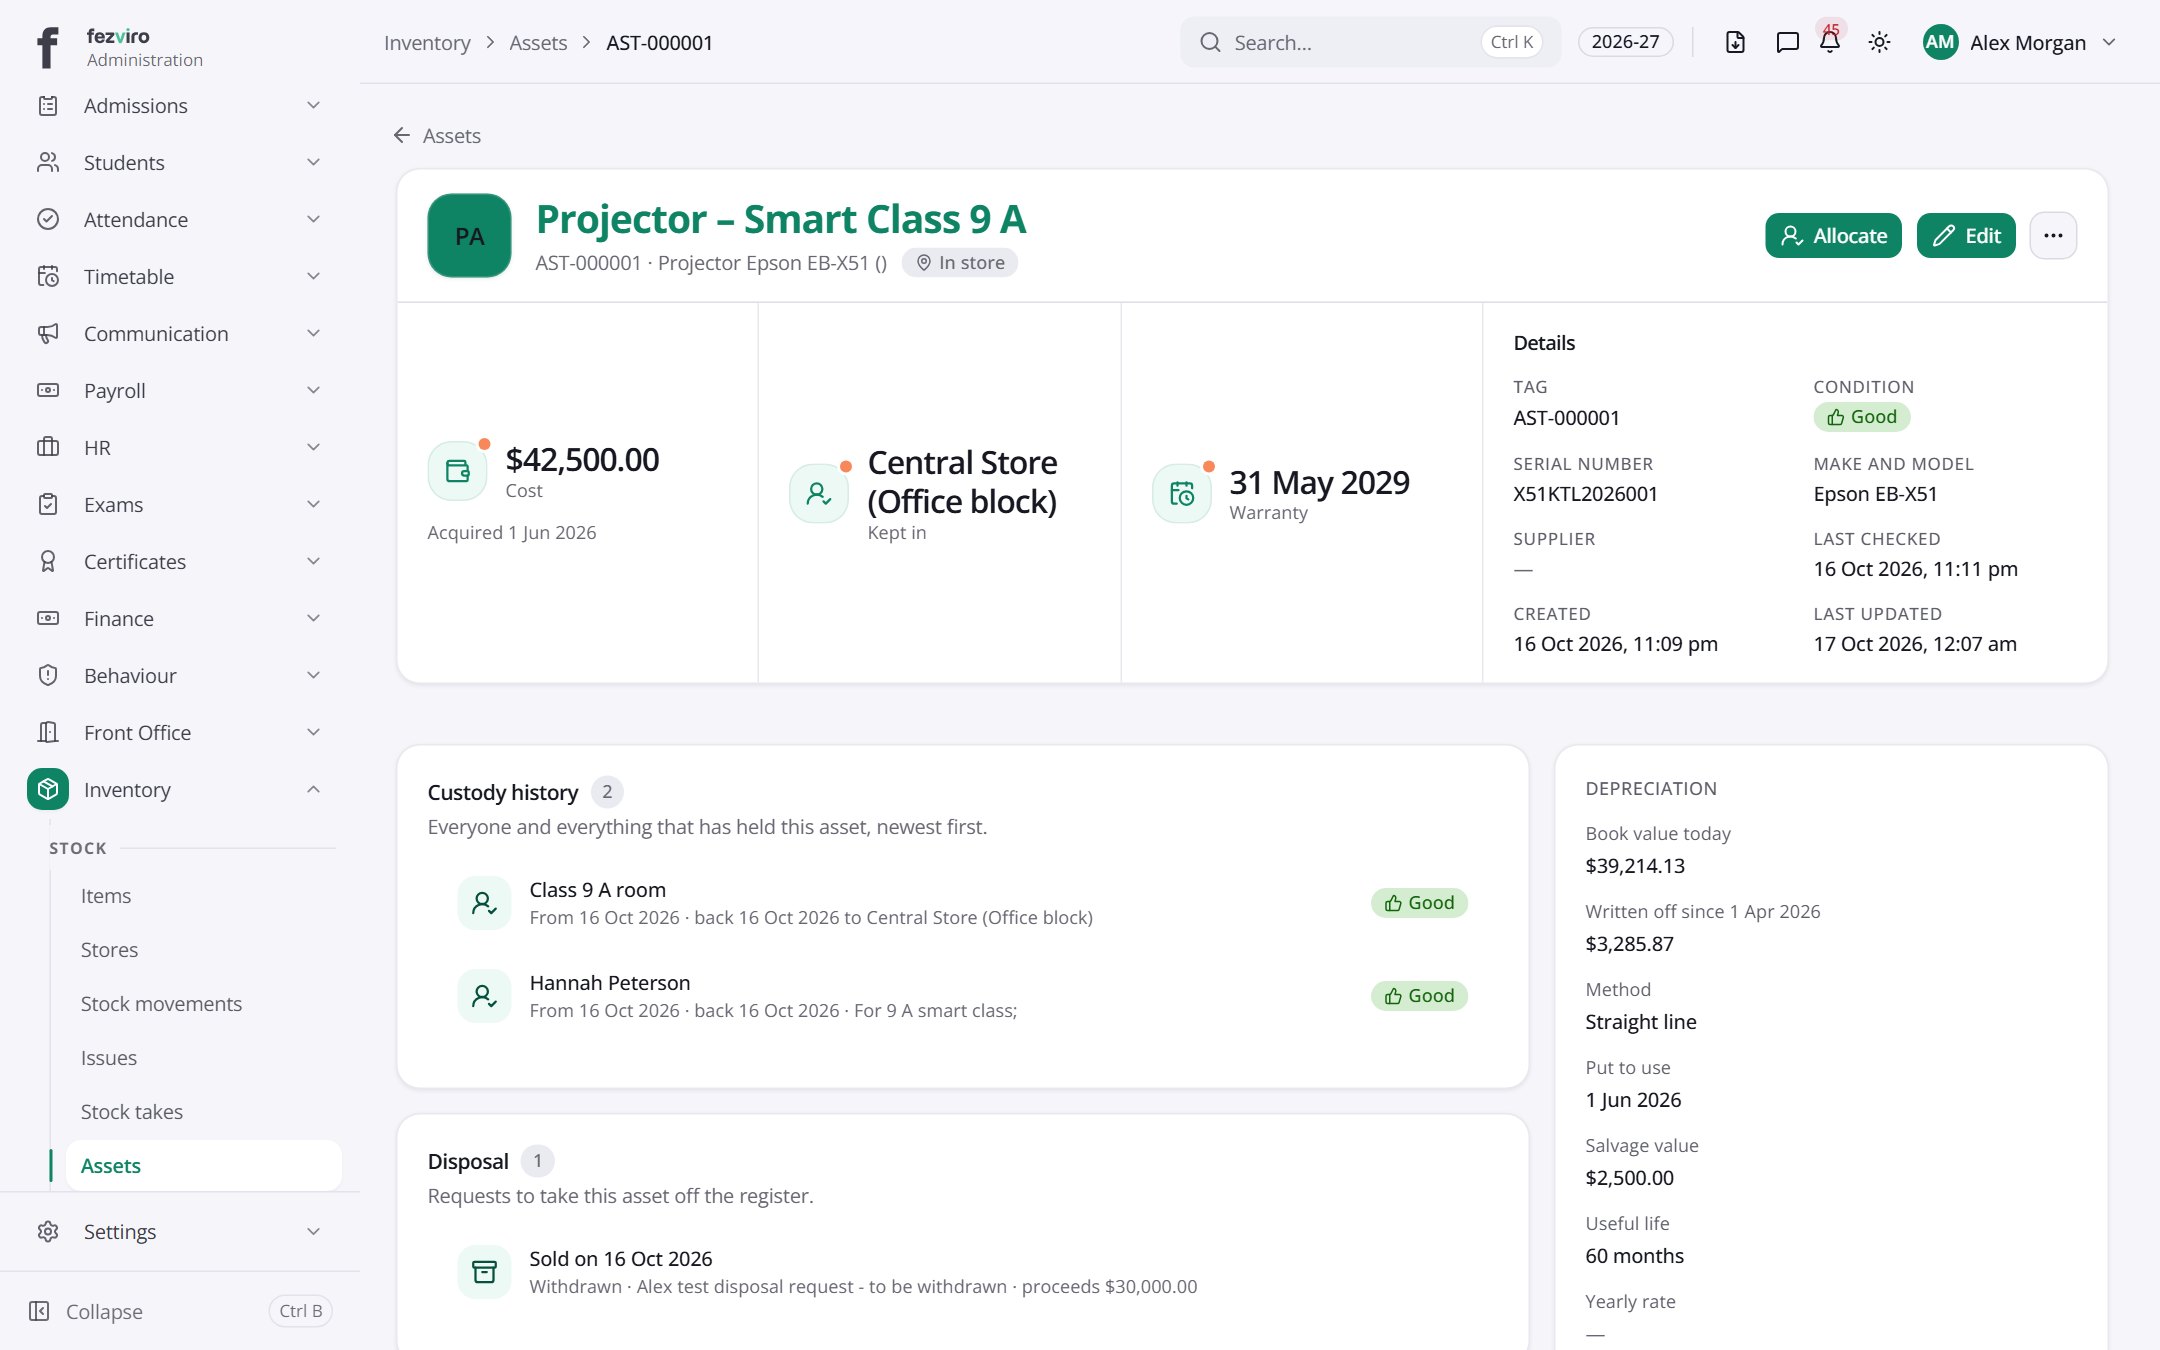2160x1350 pixels.
Task: Click the fezviro logo icon
Action: point(47,47)
